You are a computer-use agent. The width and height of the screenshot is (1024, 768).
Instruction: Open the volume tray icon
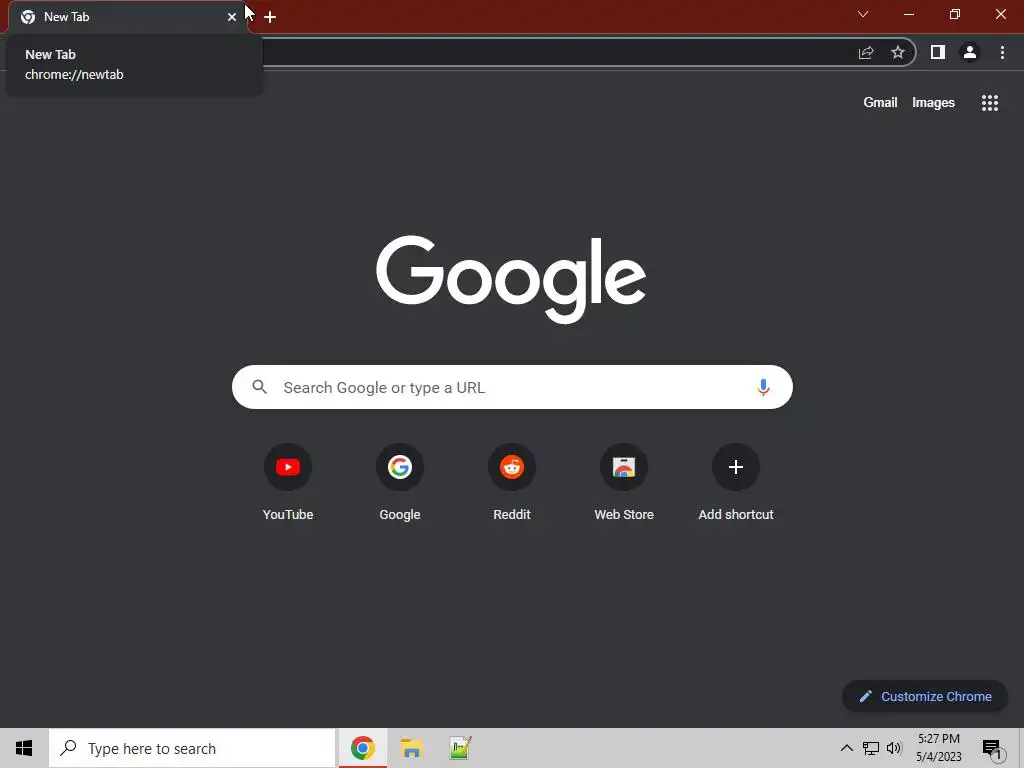(894, 748)
